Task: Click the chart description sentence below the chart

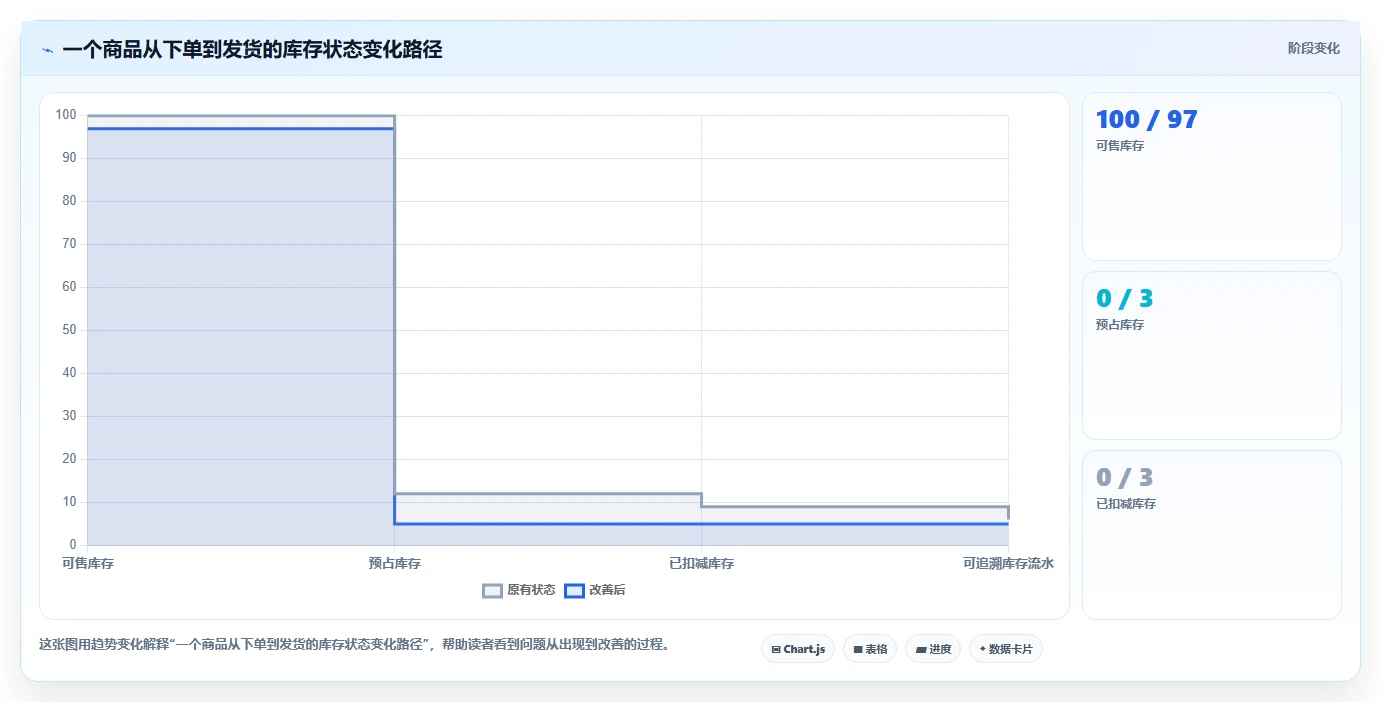Action: pyautogui.click(x=354, y=645)
